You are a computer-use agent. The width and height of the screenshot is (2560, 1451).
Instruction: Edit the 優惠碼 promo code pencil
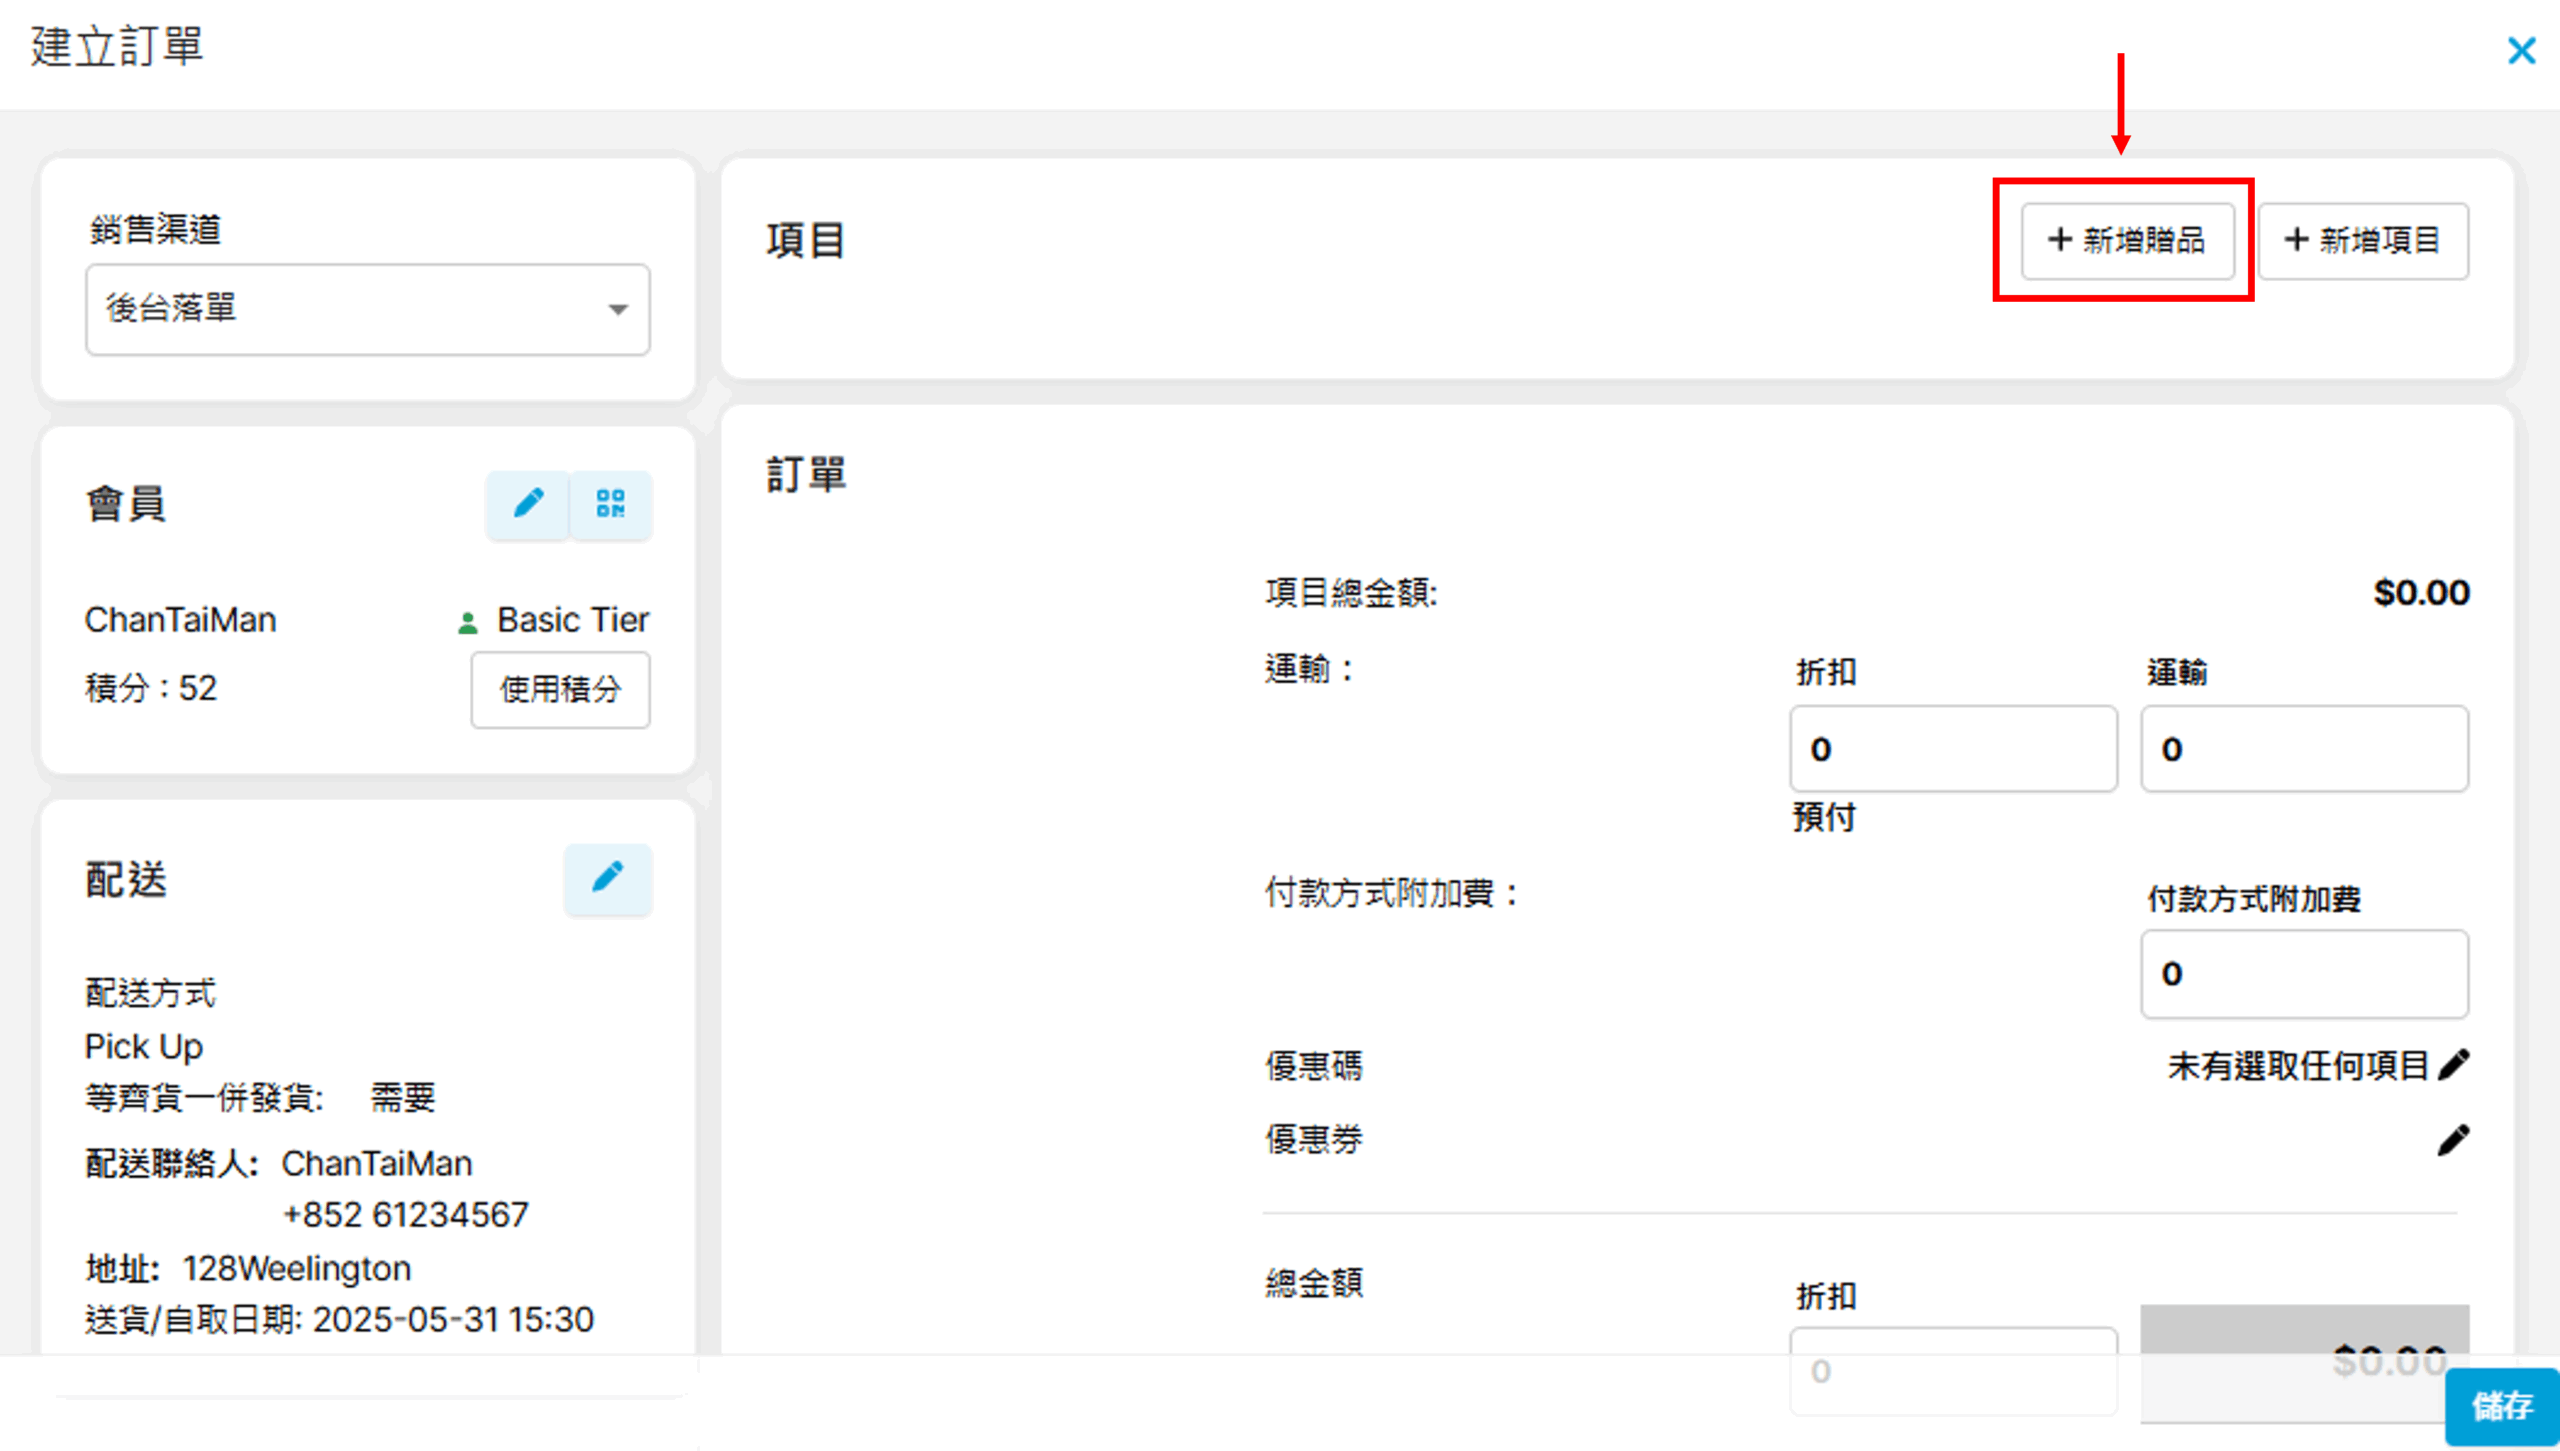[2453, 1065]
